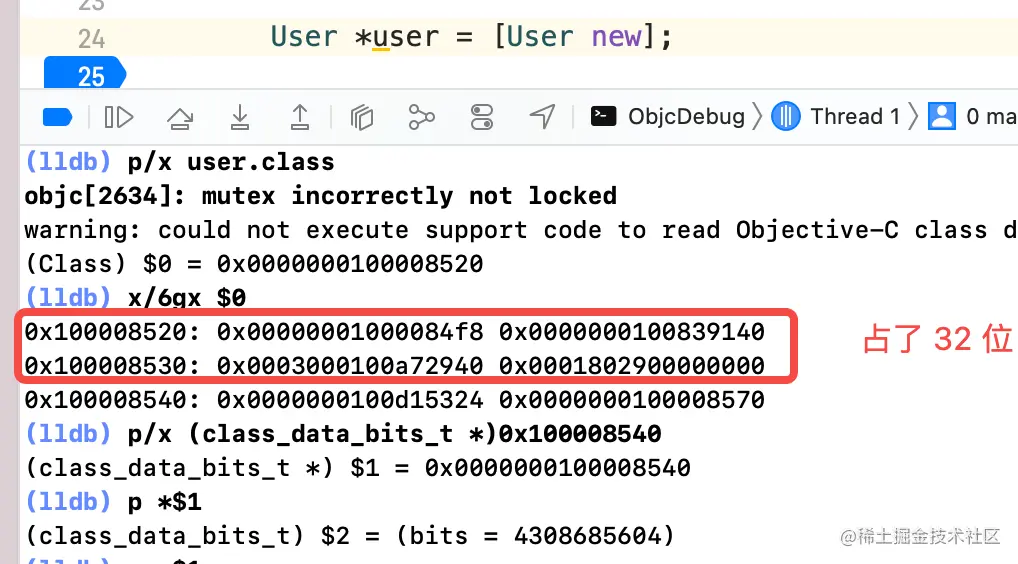Click the memory address line 0x100008540

(395, 400)
